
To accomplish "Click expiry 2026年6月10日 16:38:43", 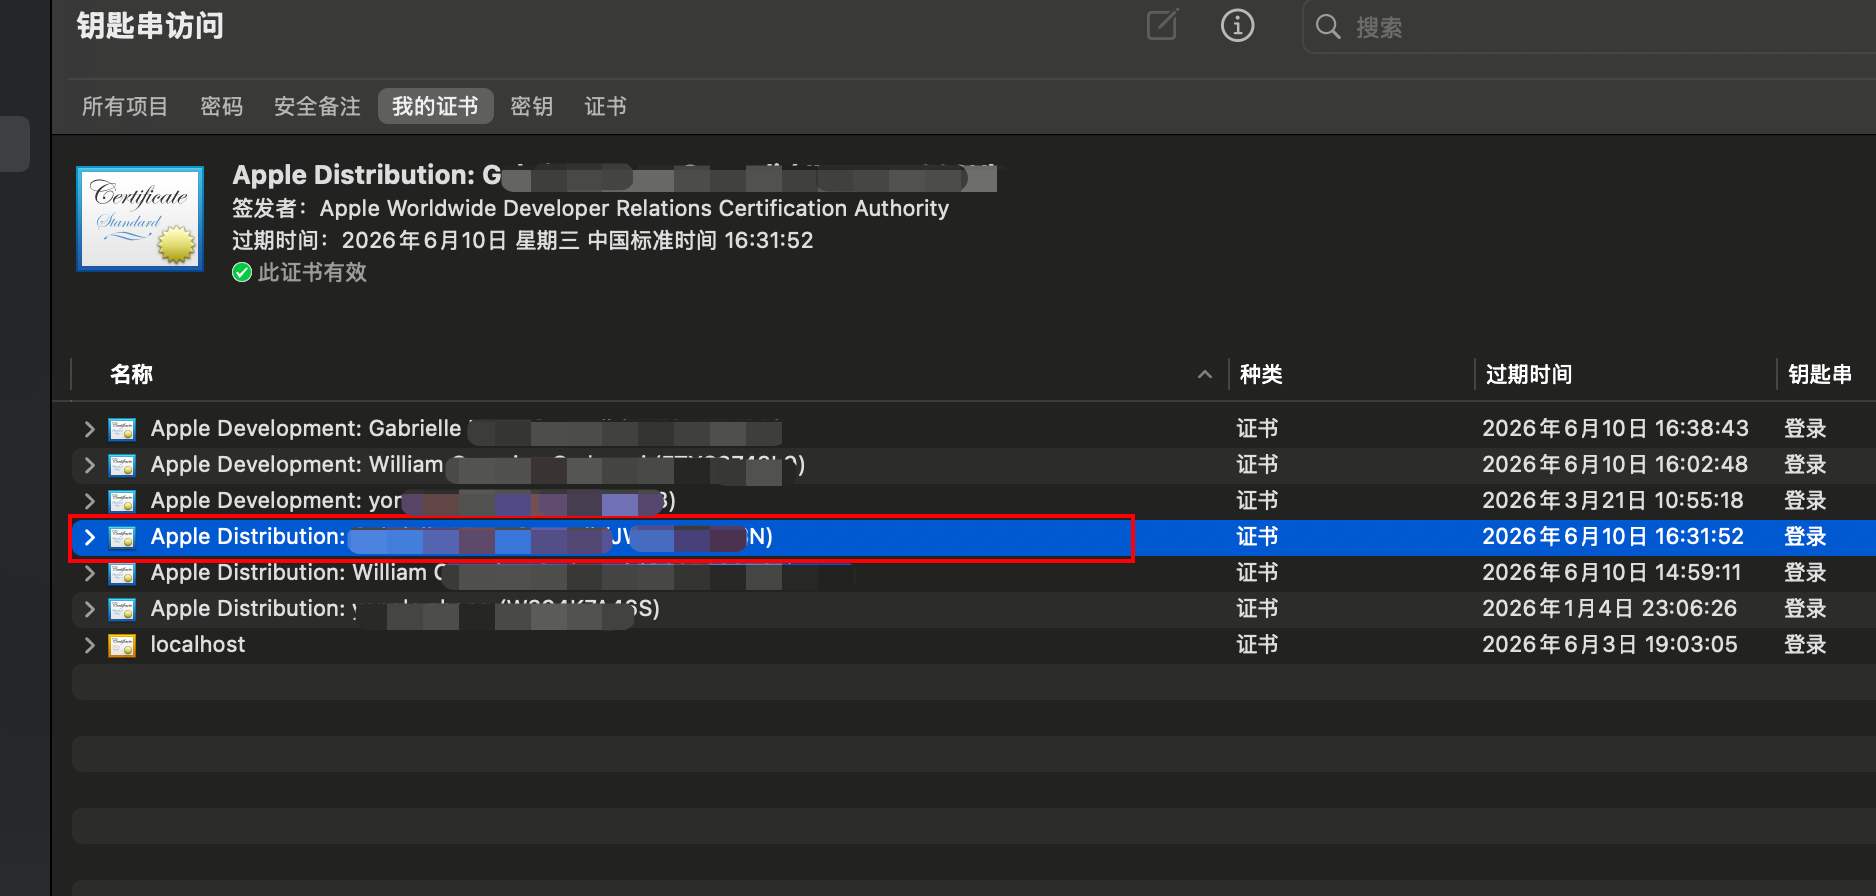I will (1615, 428).
